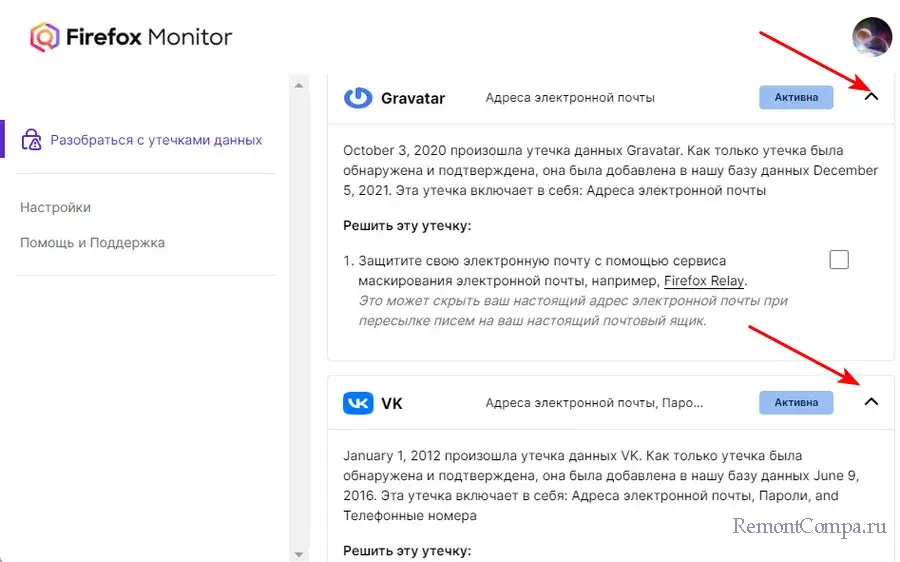Viewport: 900px width, 562px height.
Task: Click the Активна badge on Gravatar breach
Action: [796, 97]
